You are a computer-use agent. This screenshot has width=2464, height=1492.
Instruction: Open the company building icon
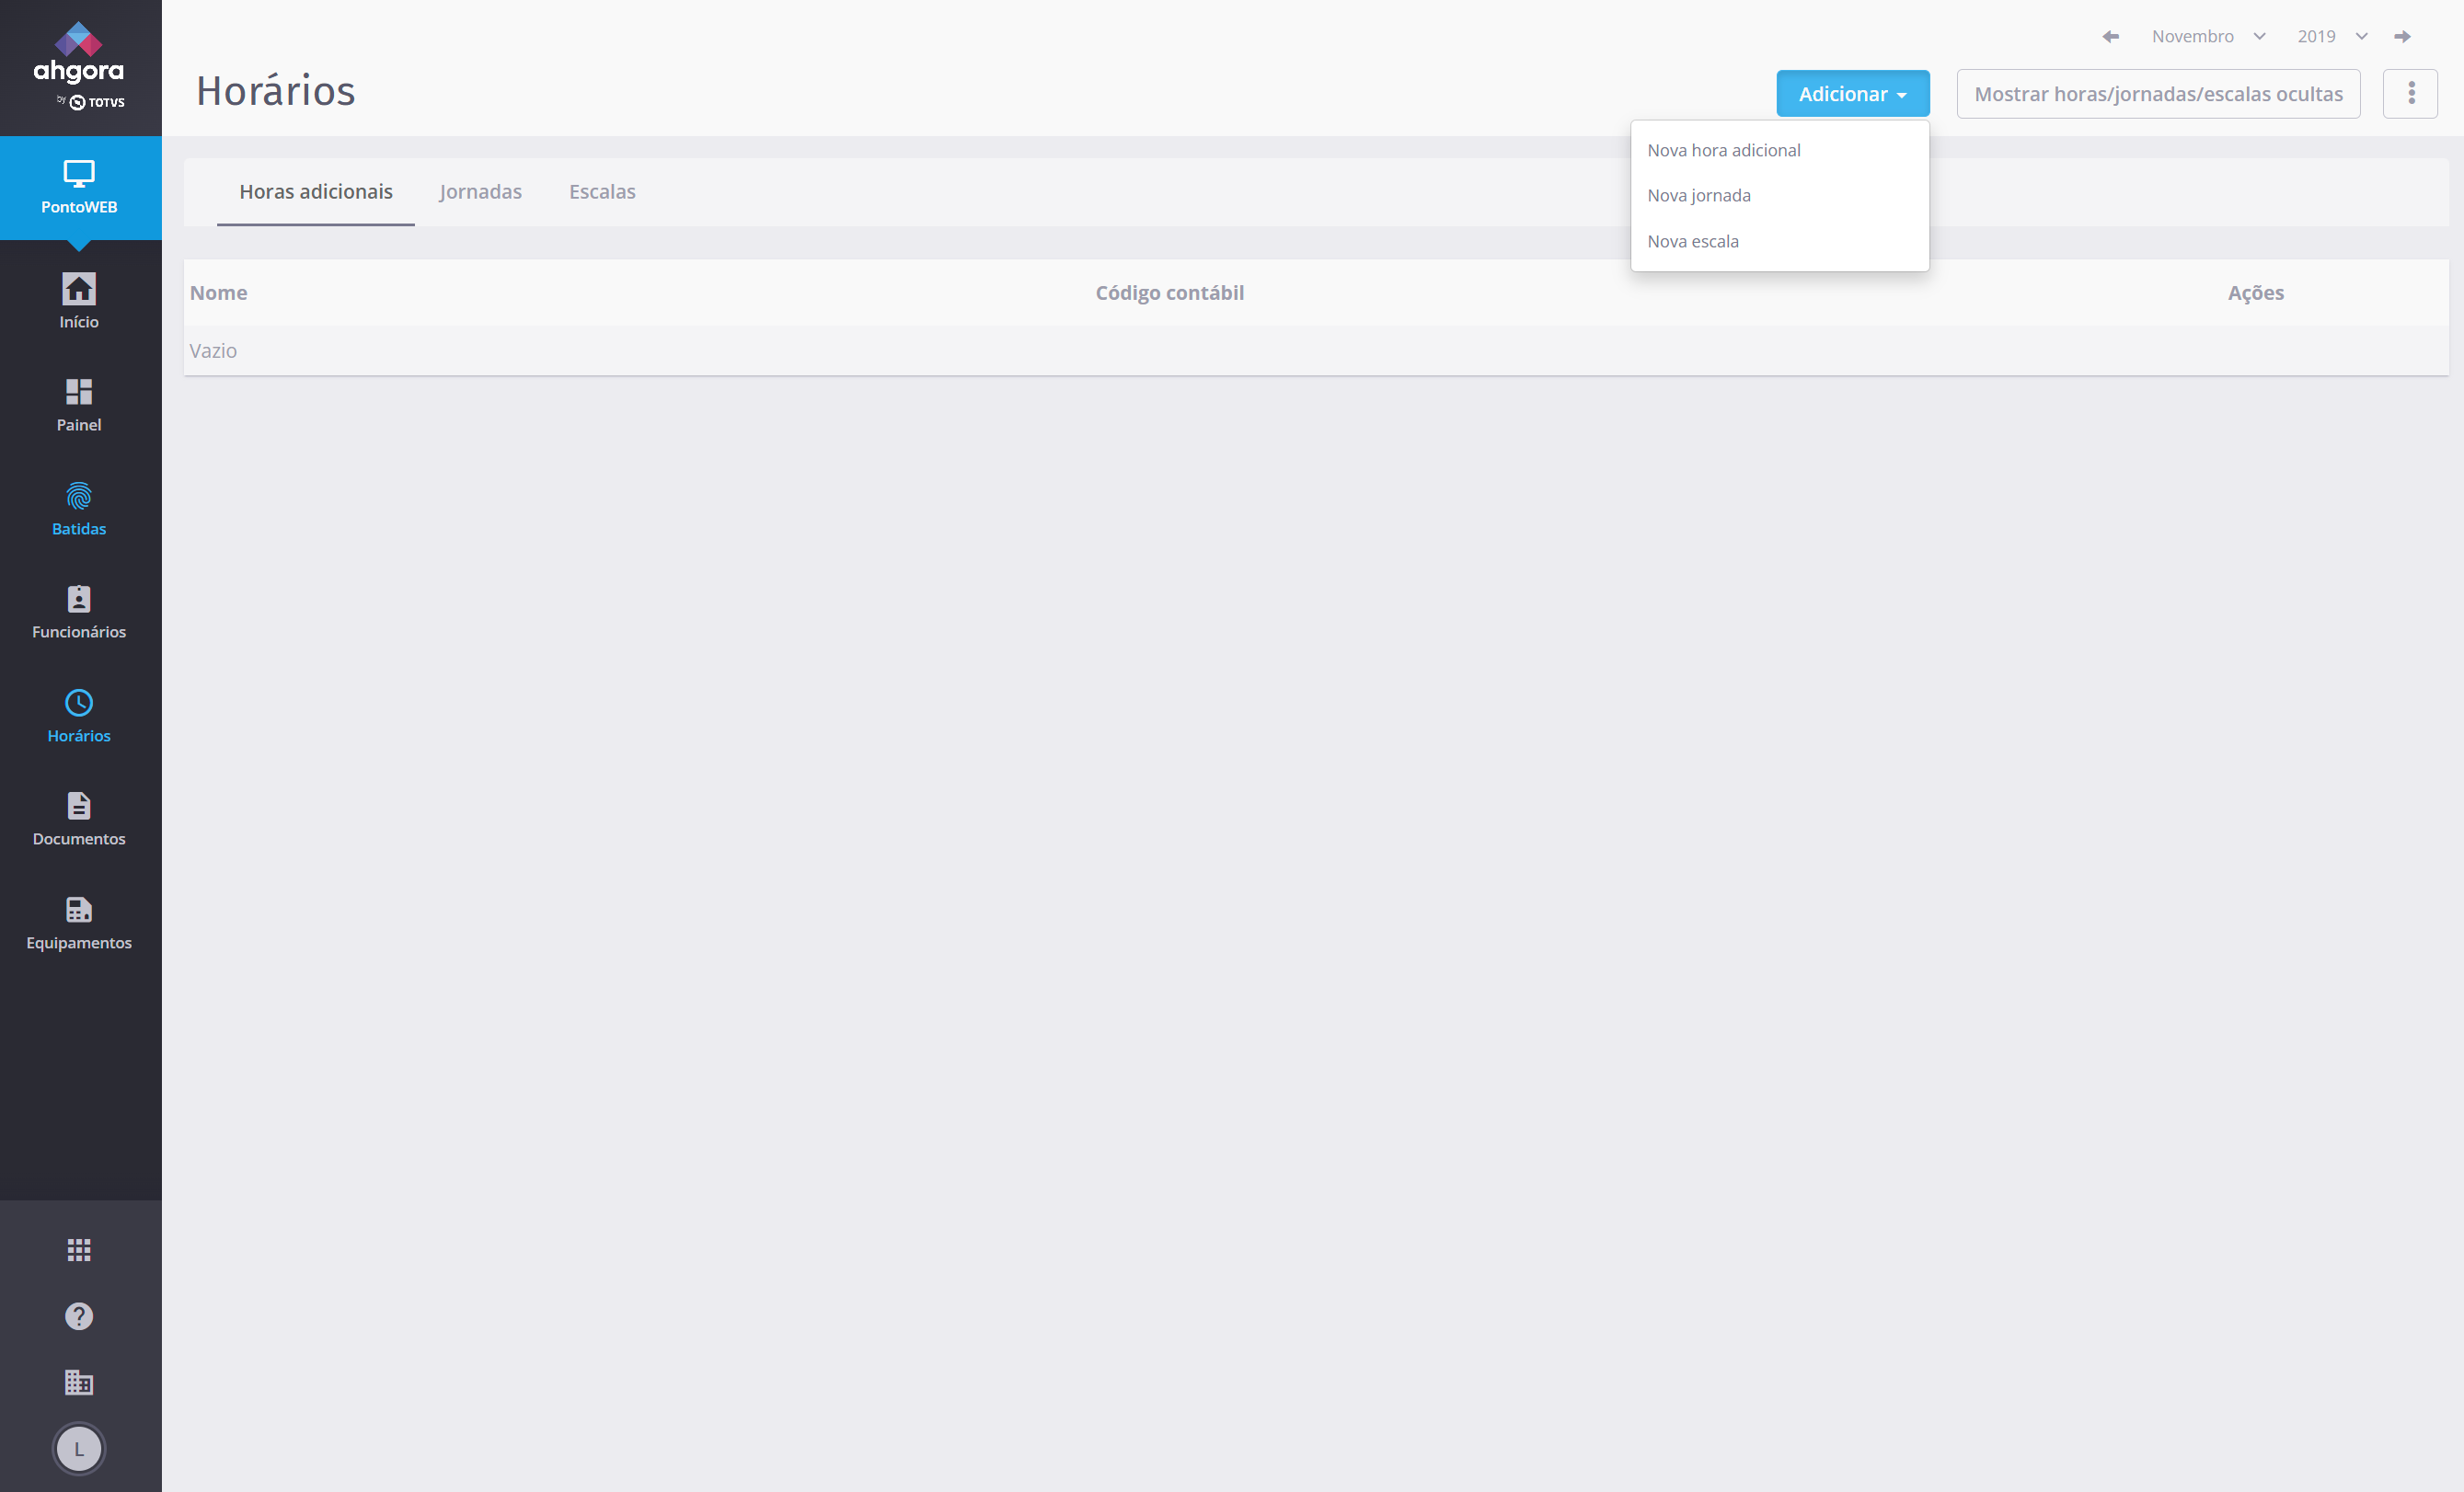click(x=79, y=1383)
